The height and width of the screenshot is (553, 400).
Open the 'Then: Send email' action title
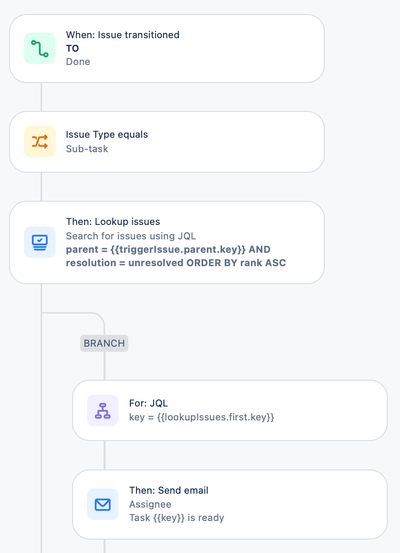[169, 490]
